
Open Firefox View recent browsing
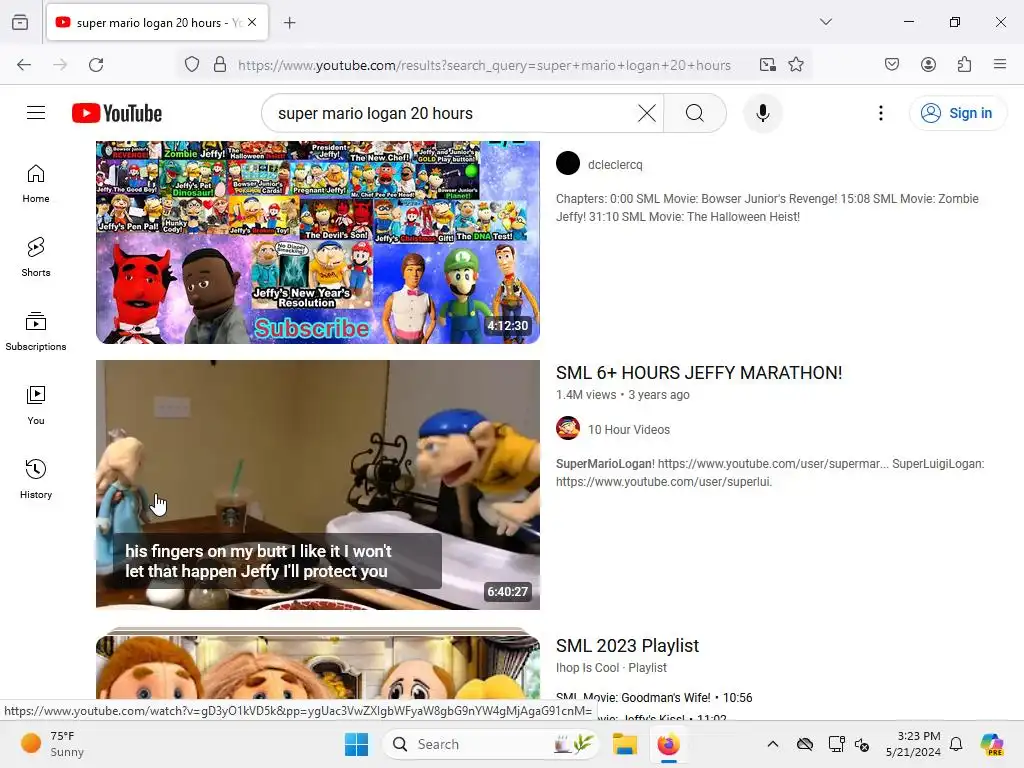pos(20,23)
